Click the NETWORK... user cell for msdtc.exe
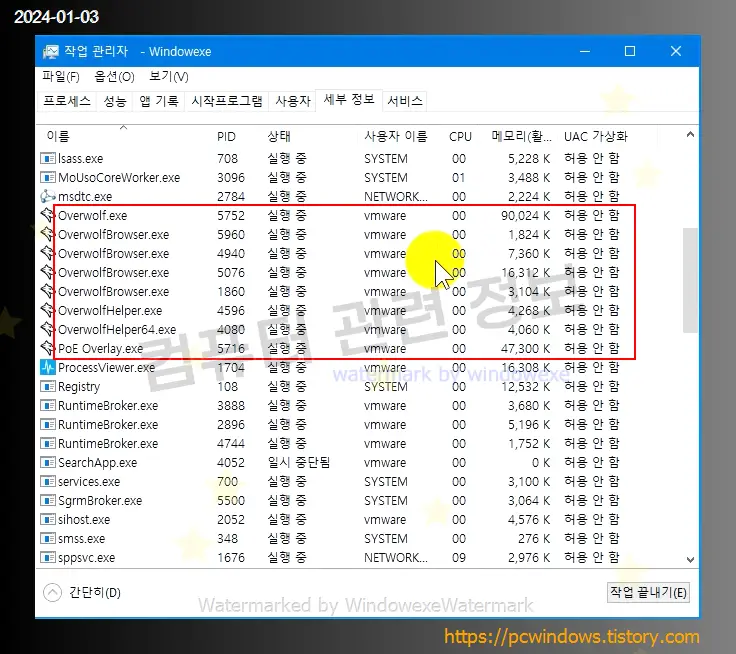Image resolution: width=736 pixels, height=654 pixels. click(x=396, y=196)
